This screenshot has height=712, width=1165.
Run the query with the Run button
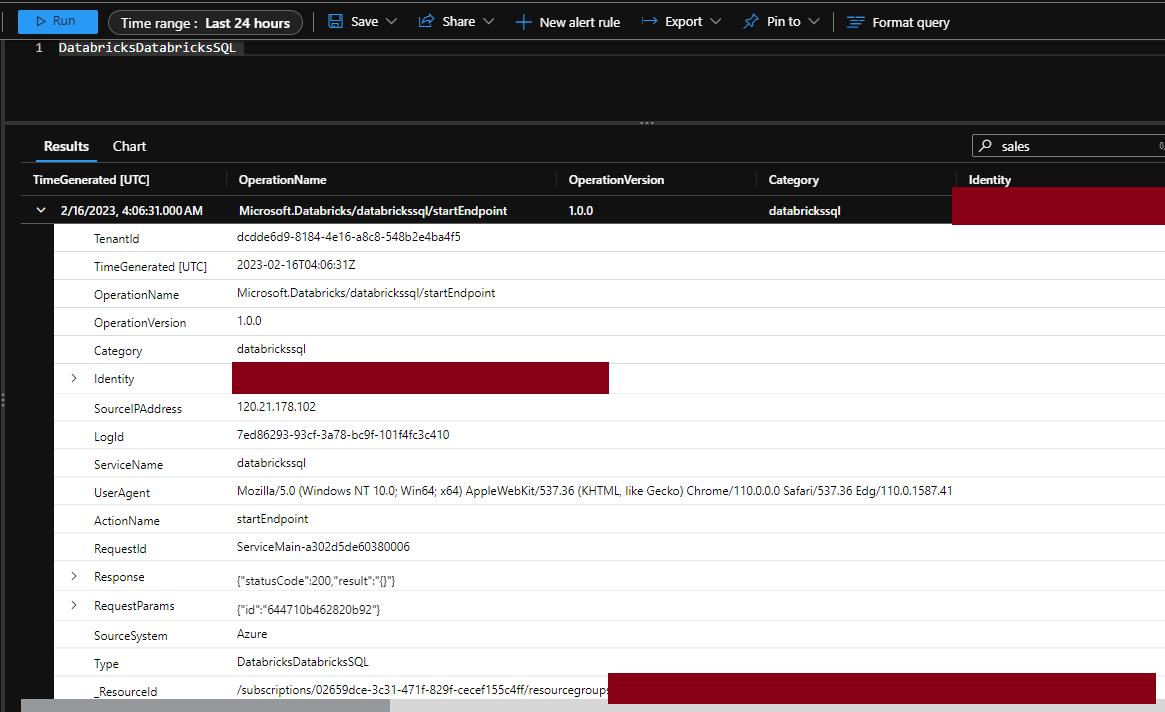[57, 22]
